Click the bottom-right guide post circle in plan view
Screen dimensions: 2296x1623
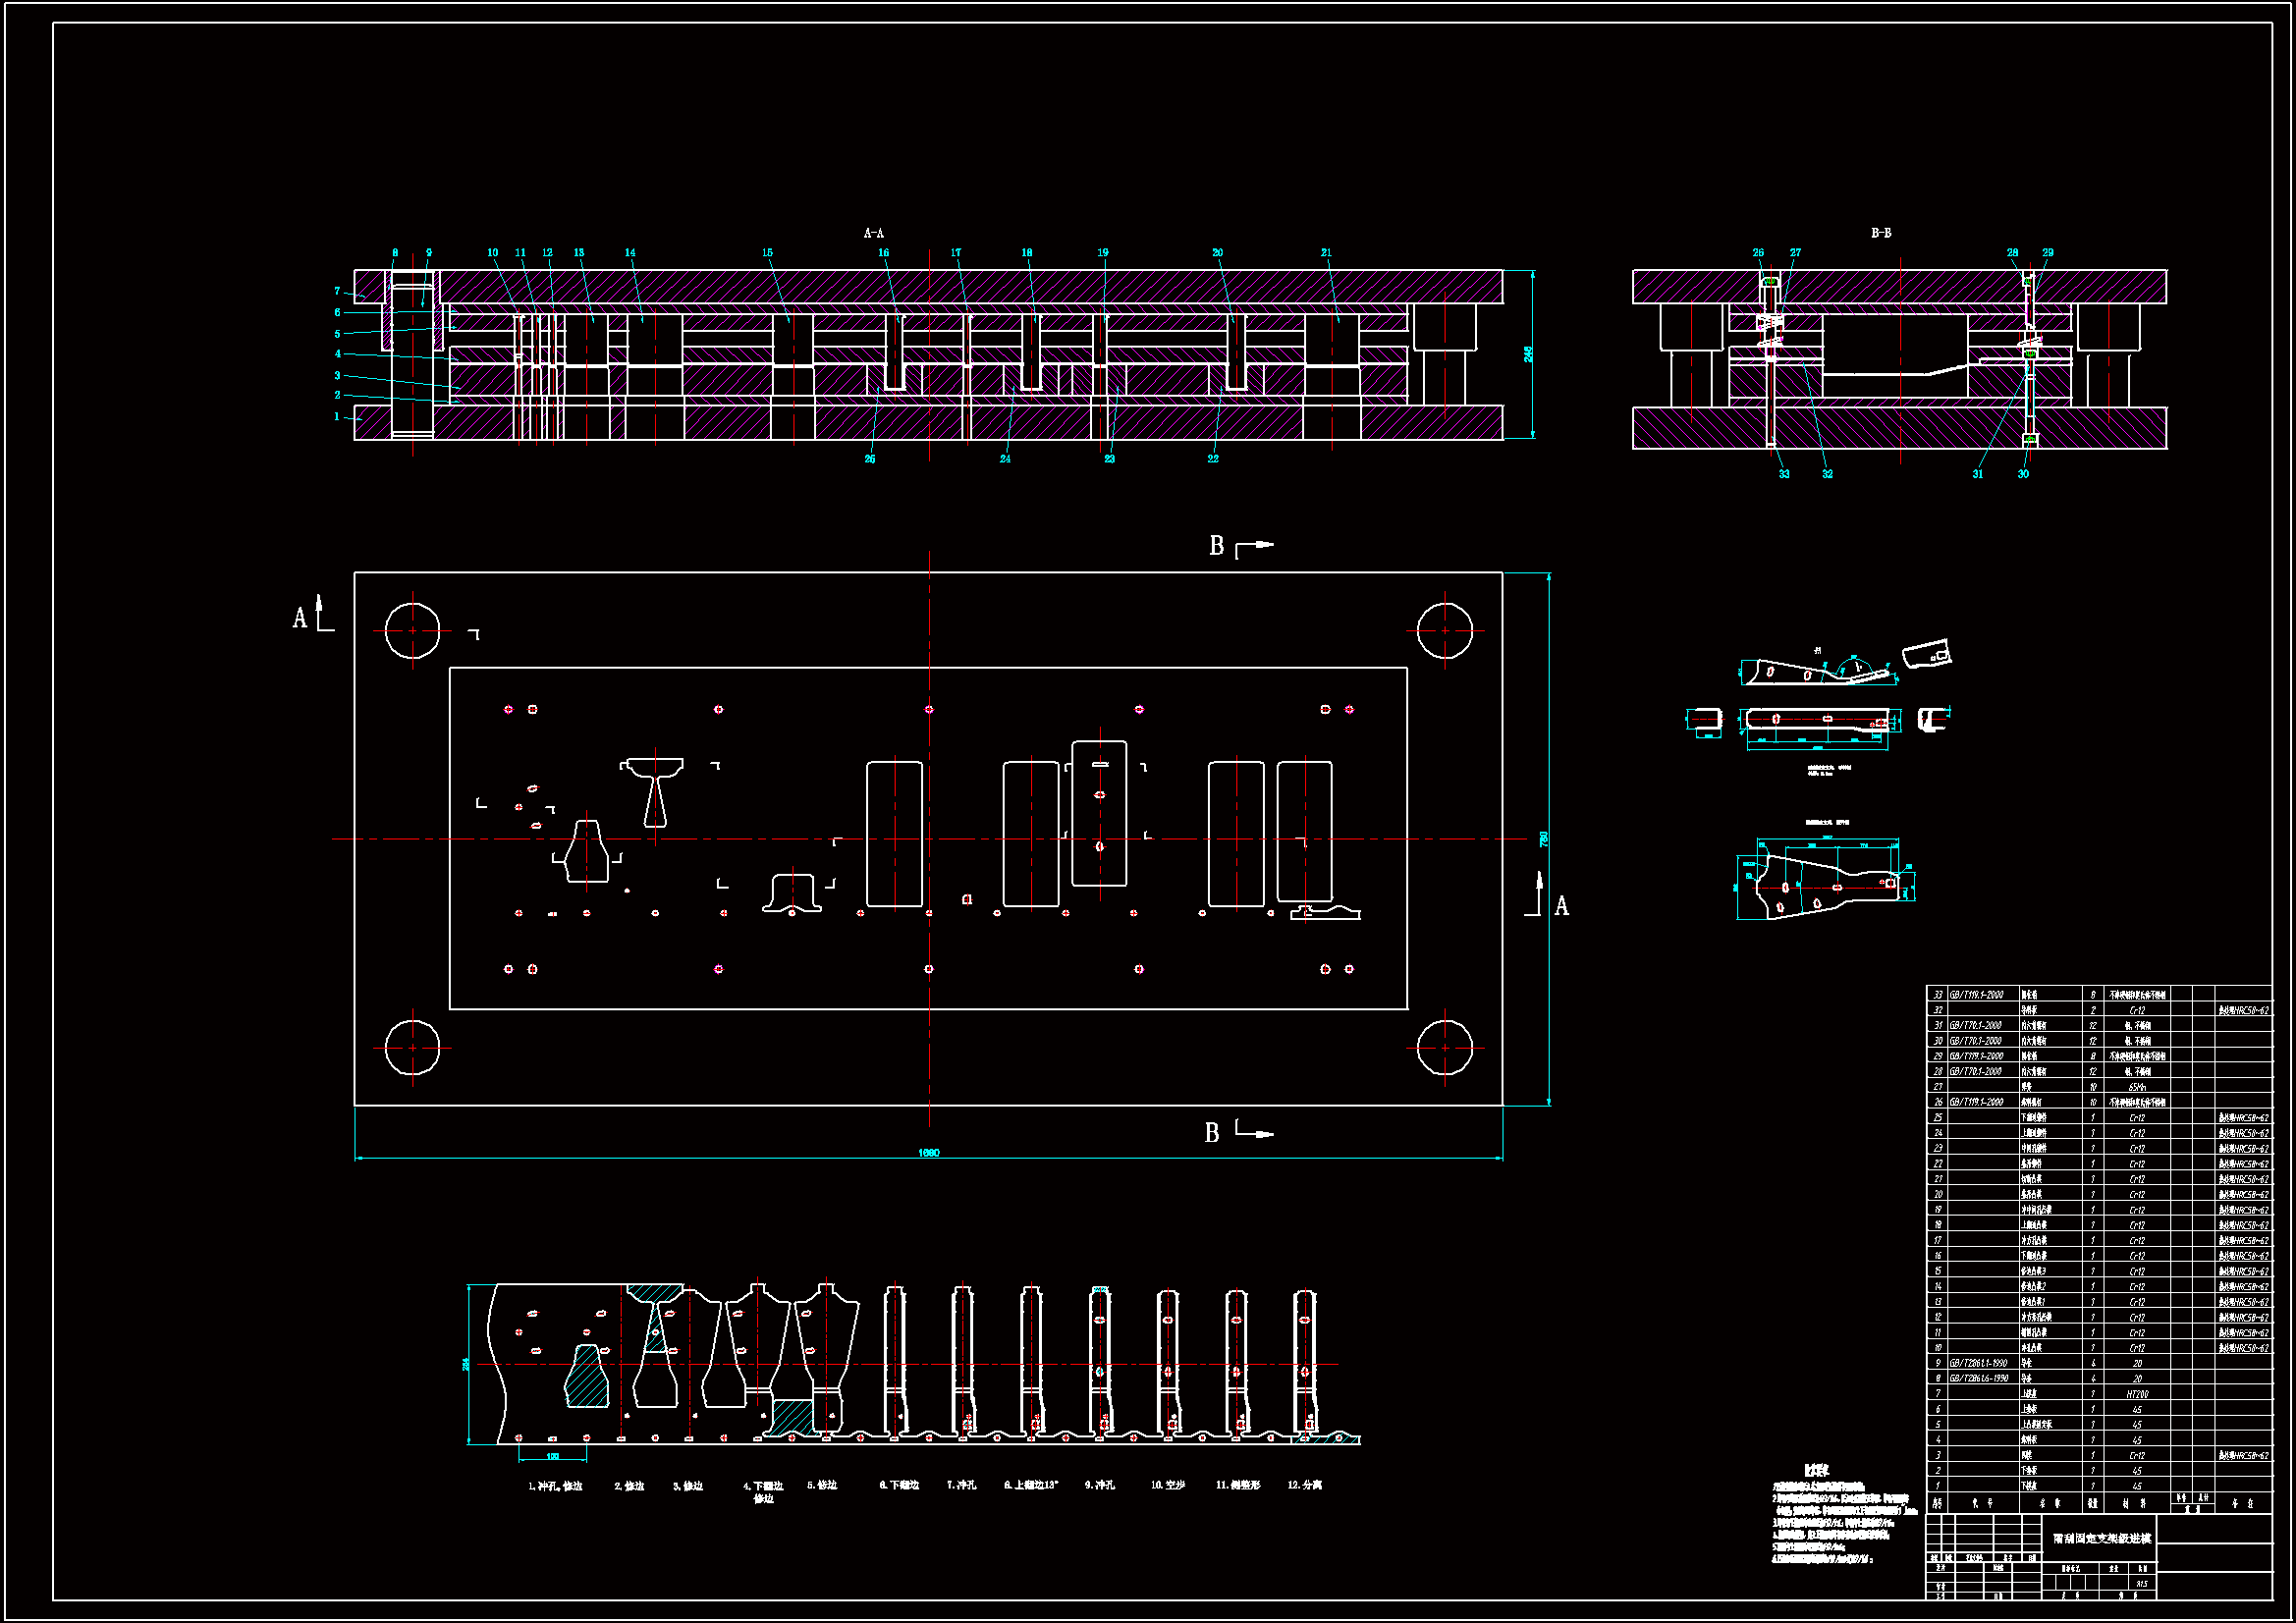(x=1444, y=1048)
